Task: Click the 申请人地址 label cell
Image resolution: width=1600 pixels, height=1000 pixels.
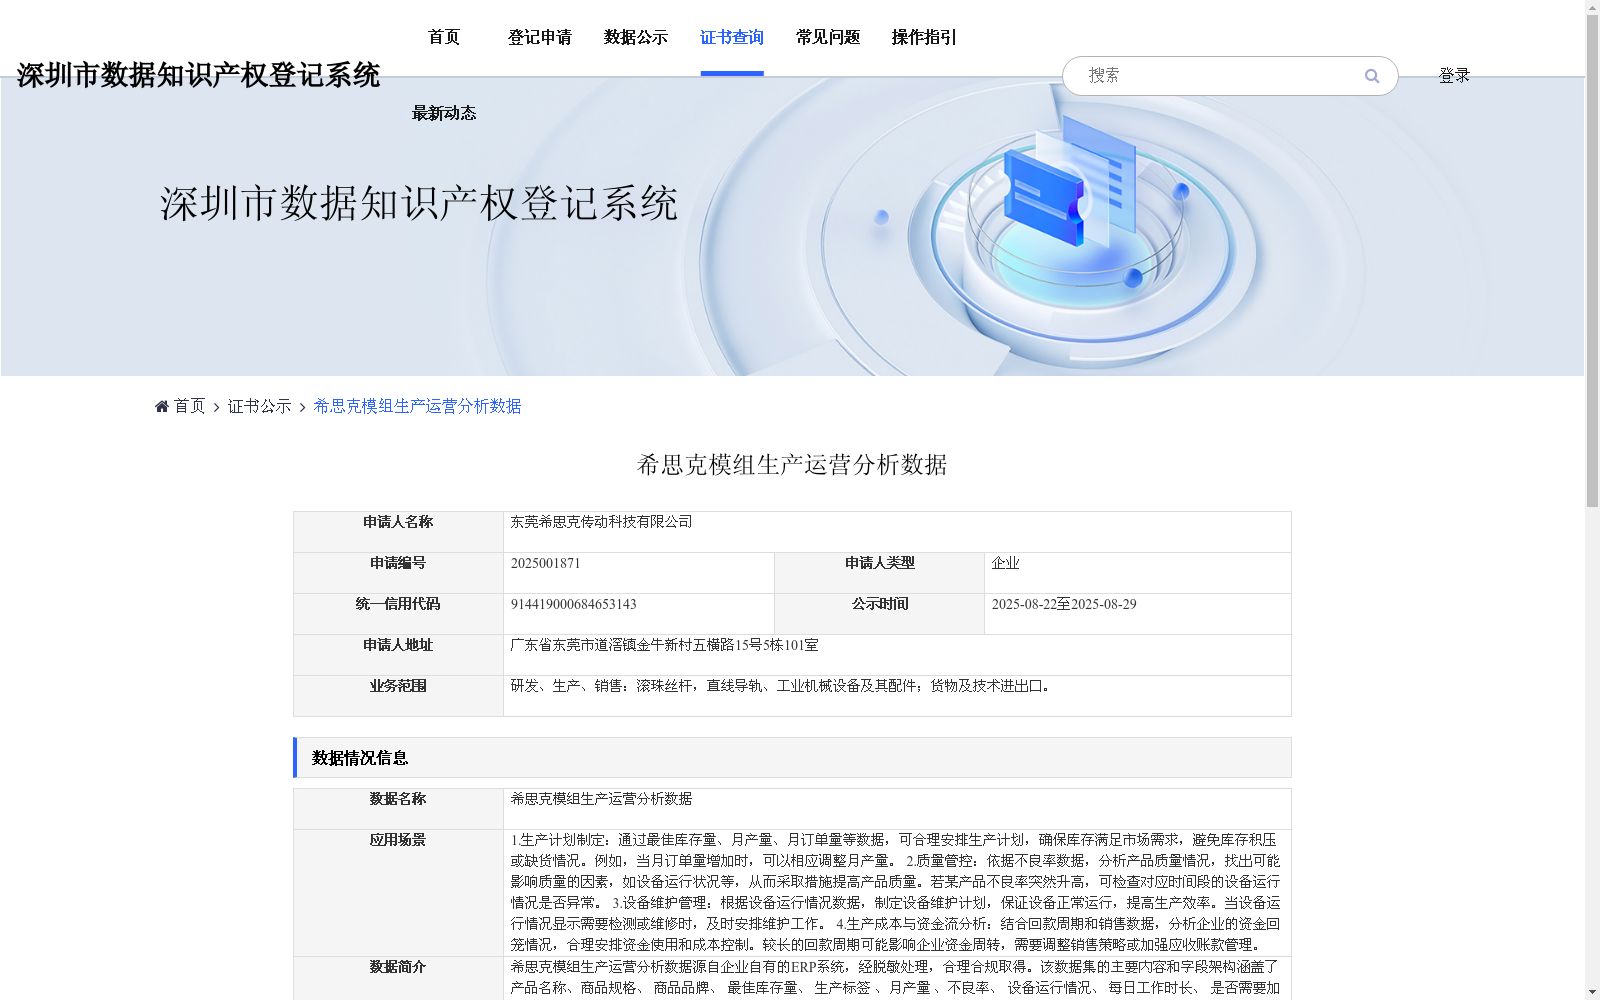Action: tap(398, 655)
